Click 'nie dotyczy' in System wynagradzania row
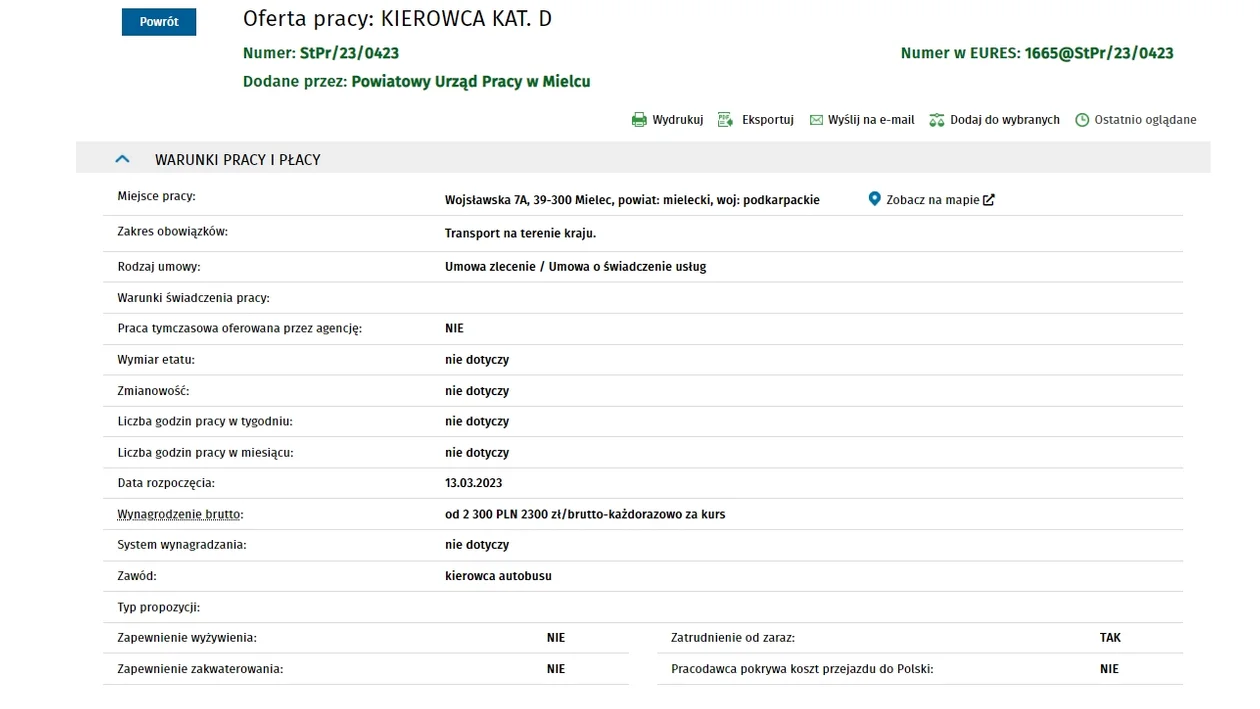Viewport: 1260px width, 709px height. 477,545
